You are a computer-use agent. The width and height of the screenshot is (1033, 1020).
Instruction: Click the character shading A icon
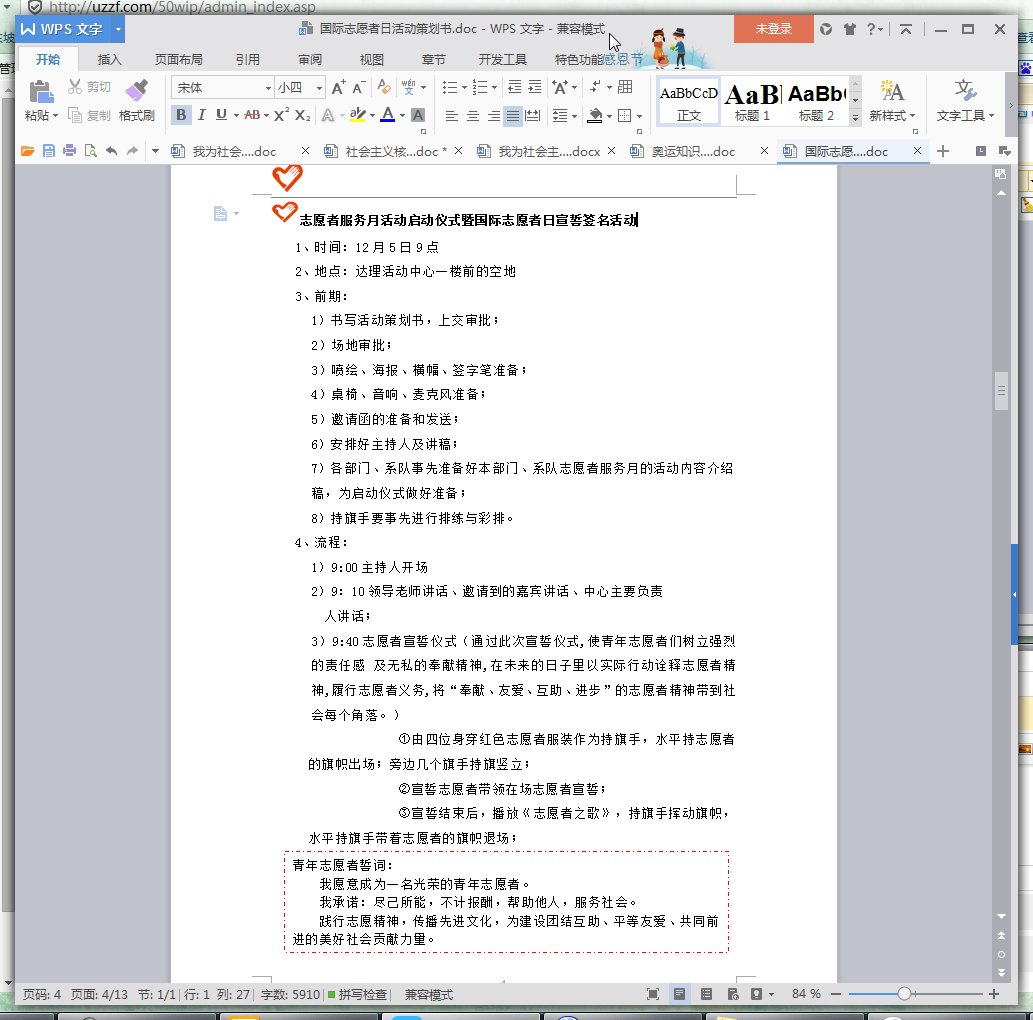[x=418, y=115]
